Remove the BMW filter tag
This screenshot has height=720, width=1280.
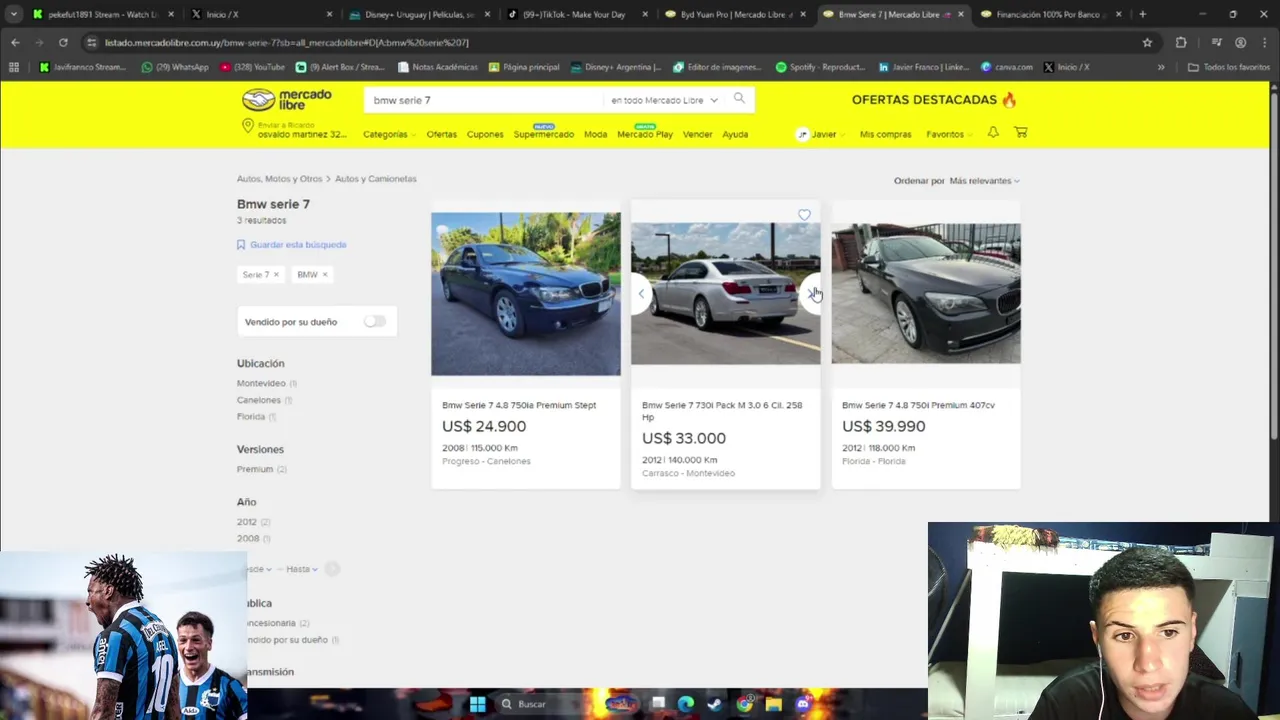coord(325,274)
